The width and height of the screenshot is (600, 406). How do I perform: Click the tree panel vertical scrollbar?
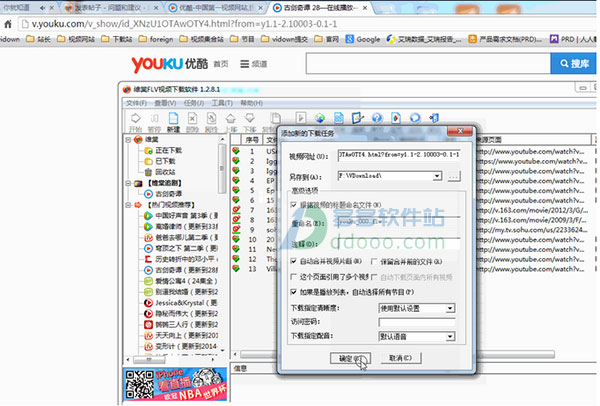(222, 166)
